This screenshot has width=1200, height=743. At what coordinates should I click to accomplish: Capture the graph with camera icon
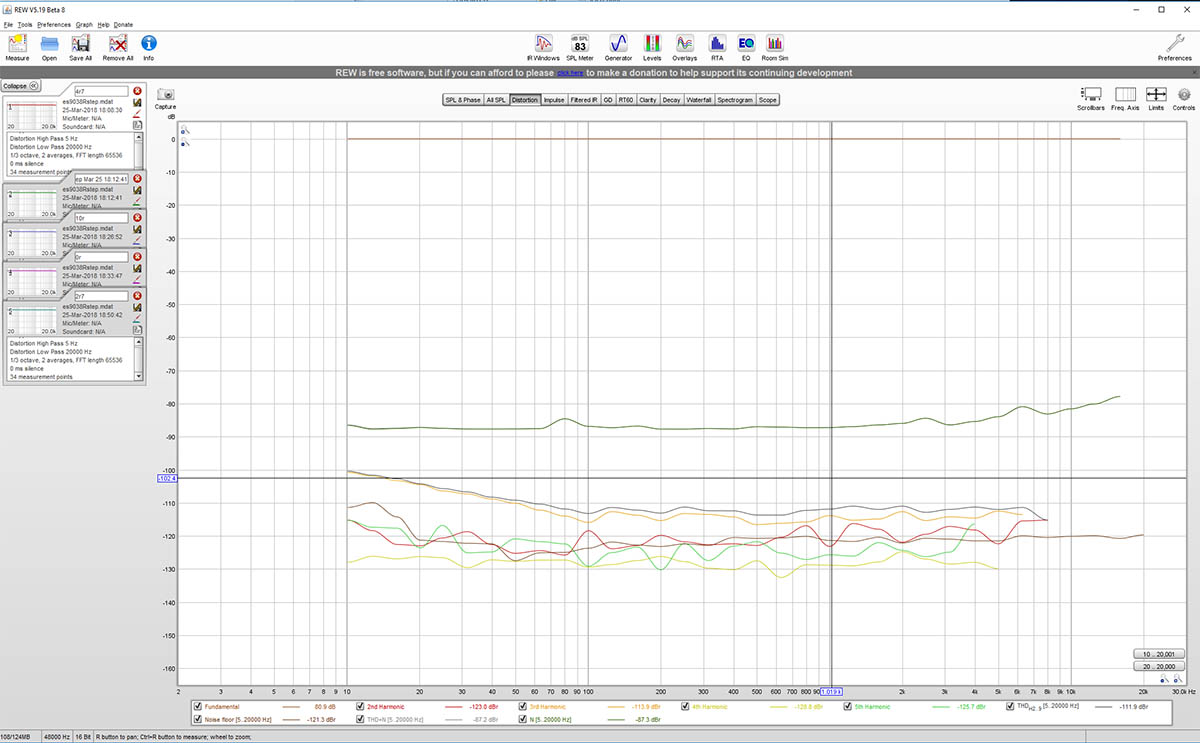165,94
